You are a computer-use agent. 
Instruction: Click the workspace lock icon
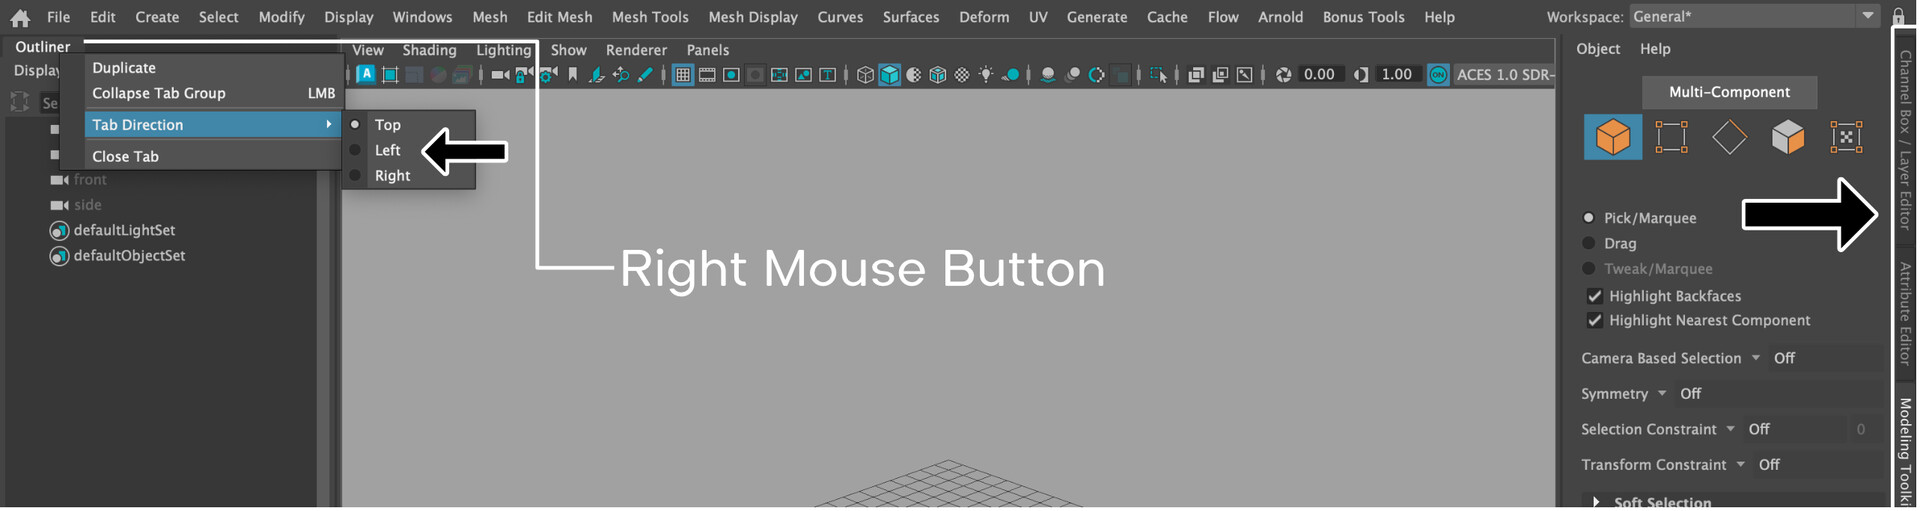tap(1898, 16)
